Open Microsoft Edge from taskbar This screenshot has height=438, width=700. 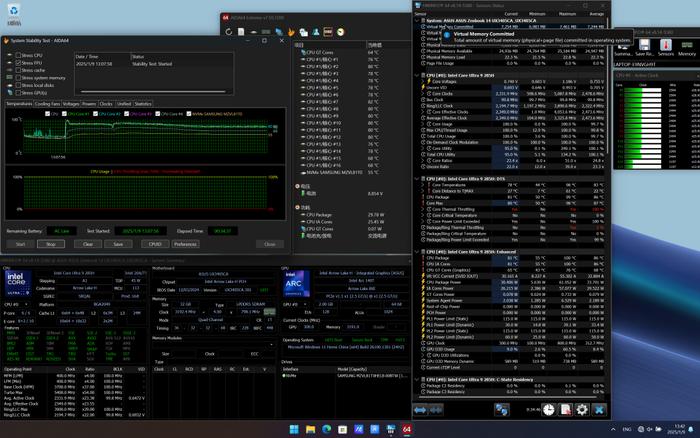[x=326, y=429]
